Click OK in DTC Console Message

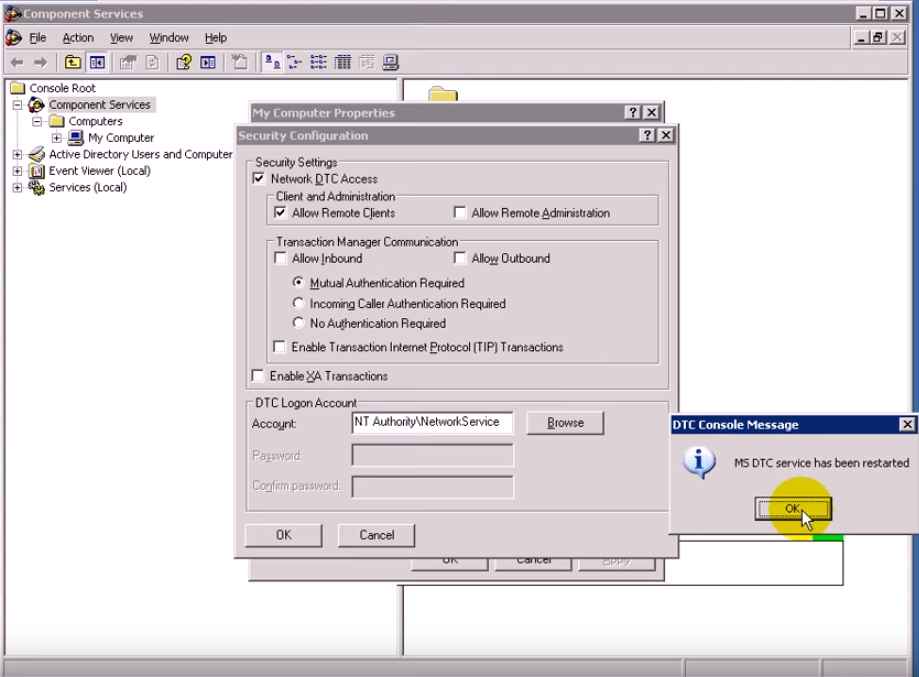tap(792, 509)
